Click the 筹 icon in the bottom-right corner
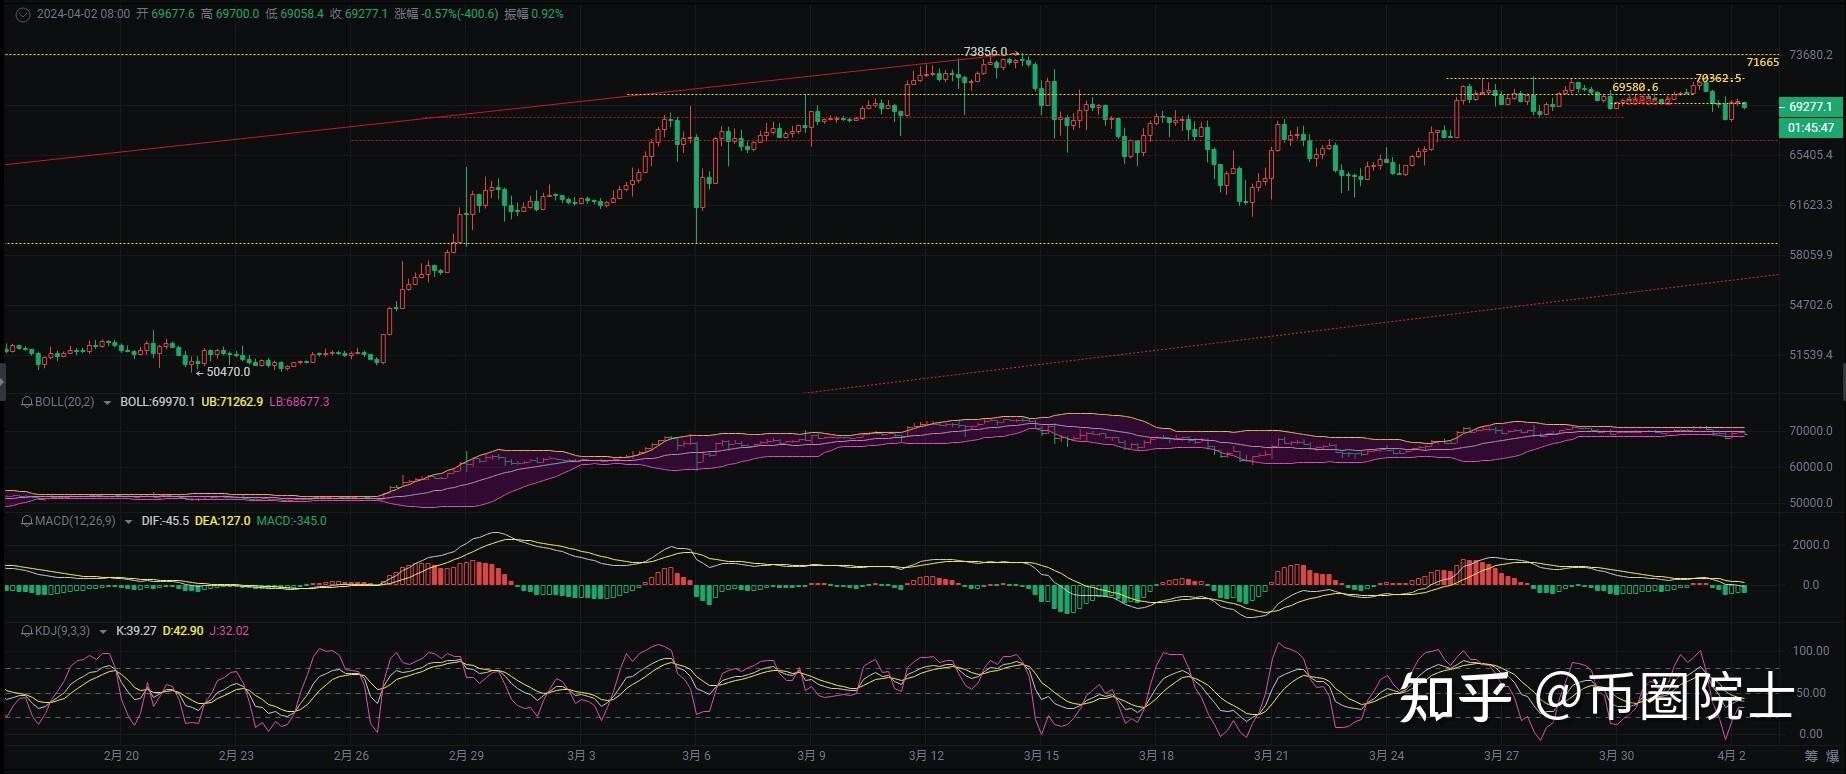This screenshot has height=774, width=1846. 1811,756
